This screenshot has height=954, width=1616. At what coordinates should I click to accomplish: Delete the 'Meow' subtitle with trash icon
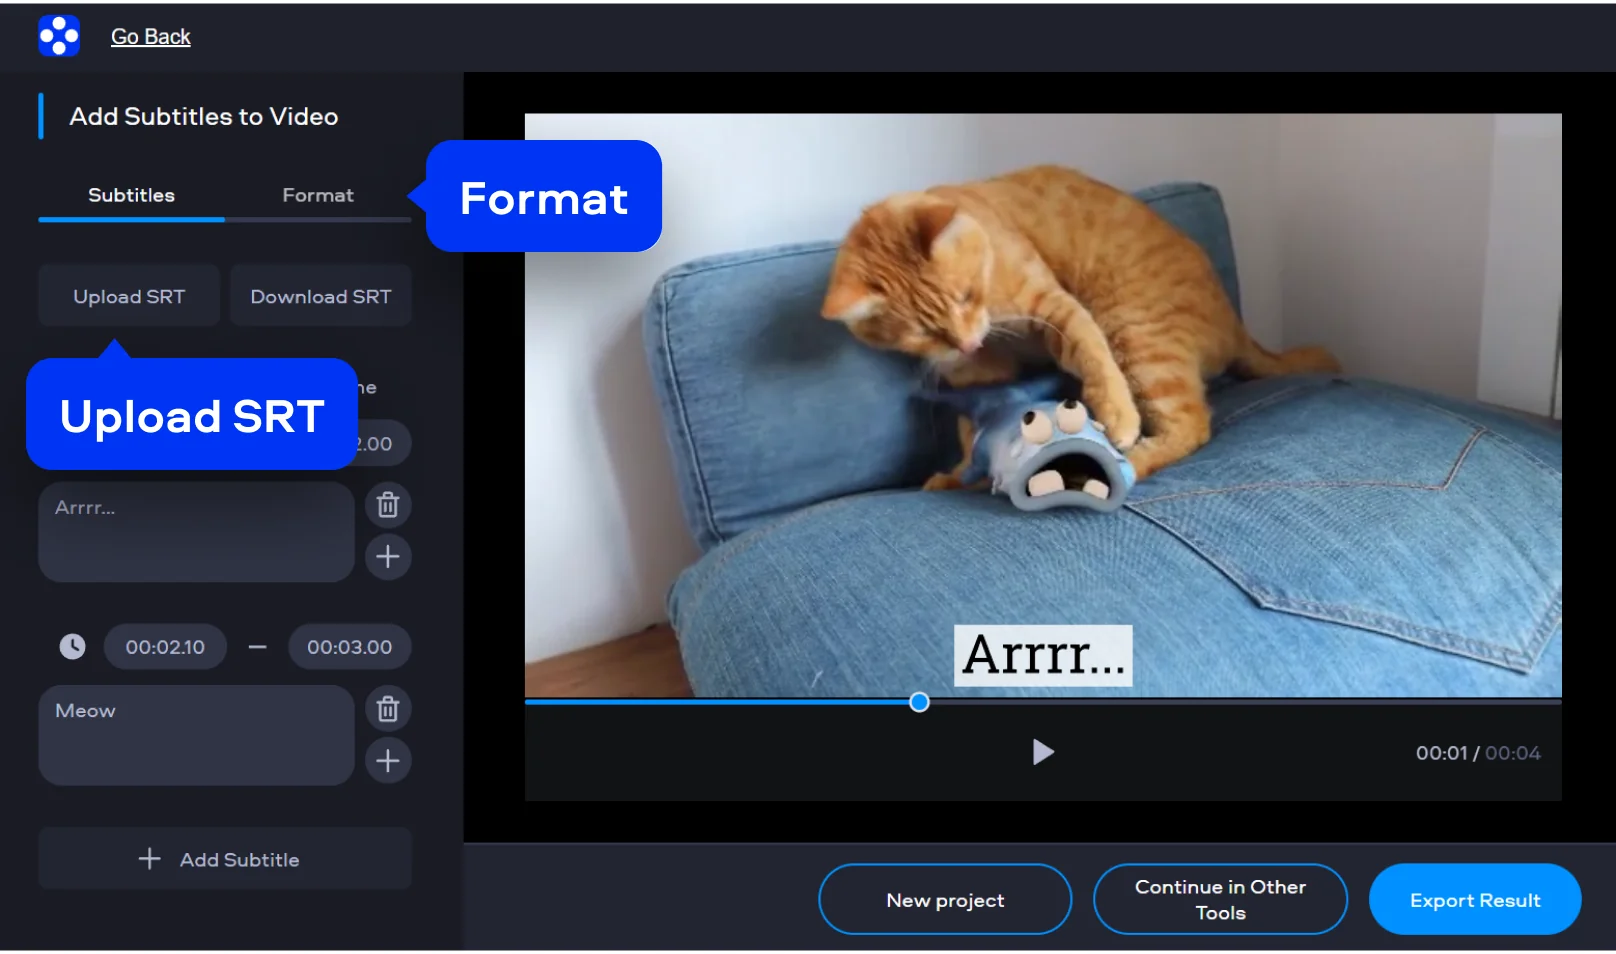pos(388,709)
